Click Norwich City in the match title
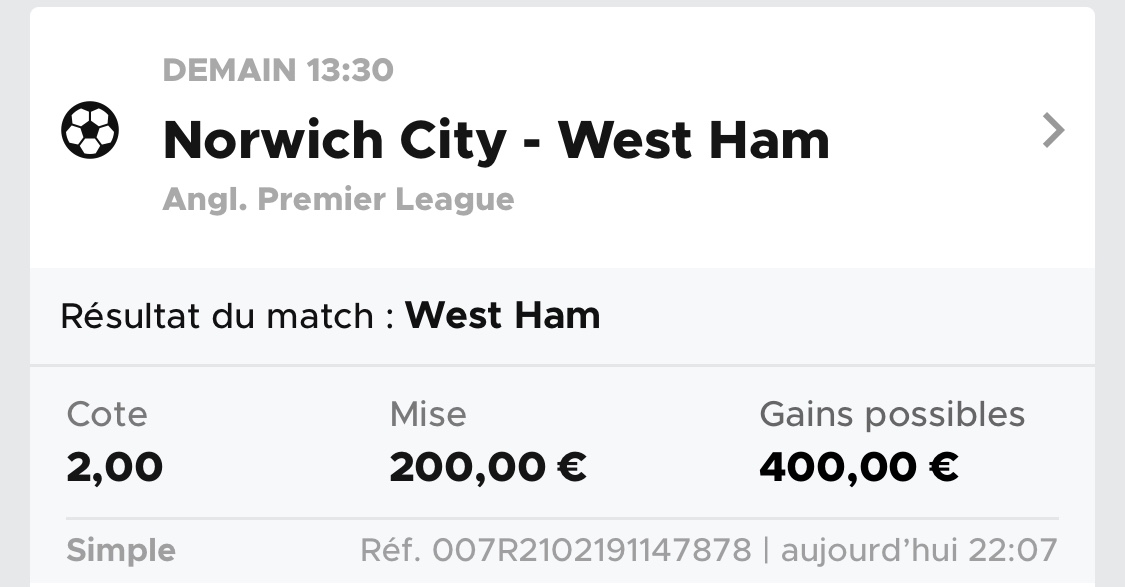 [334, 140]
